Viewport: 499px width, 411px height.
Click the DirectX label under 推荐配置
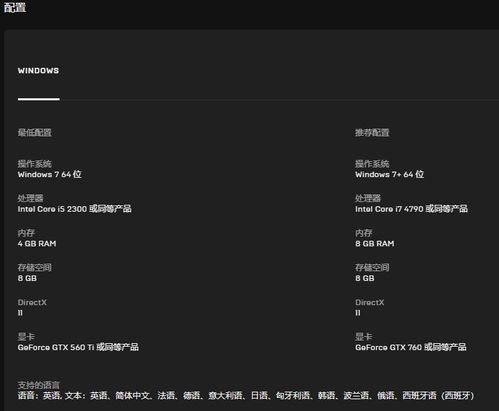370,302
